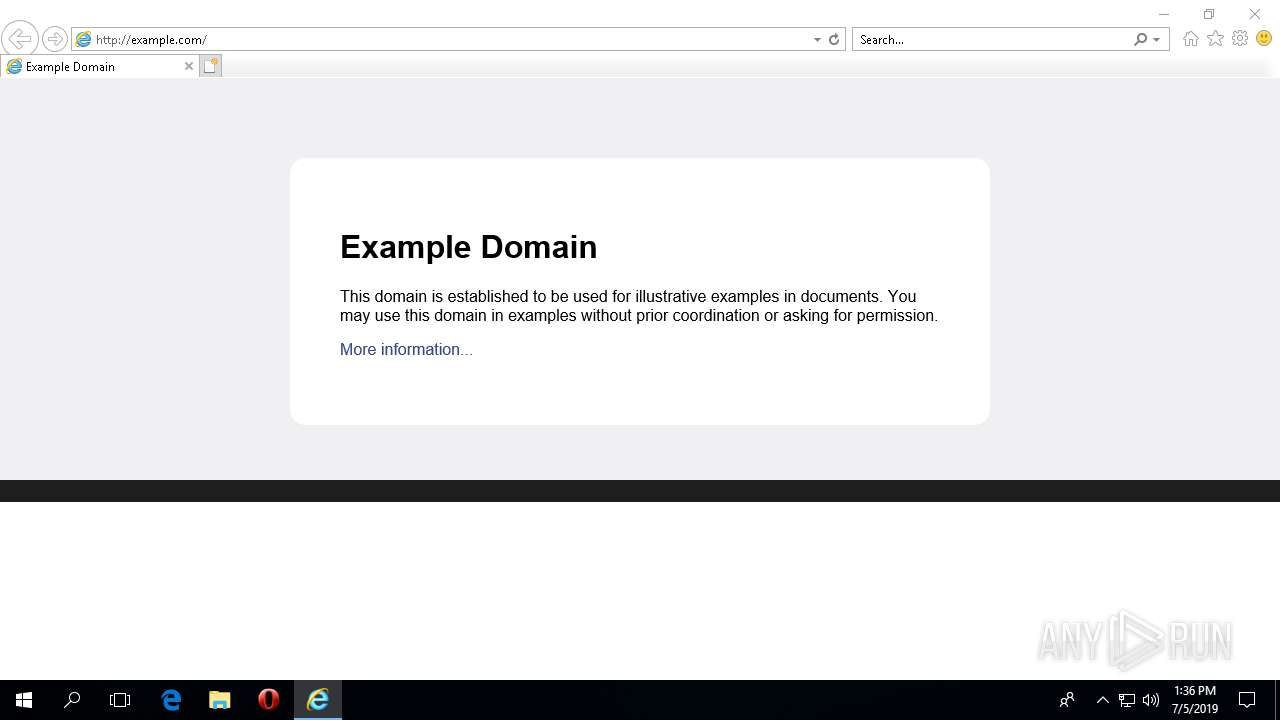The image size is (1280, 720).
Task: Select the Example Domain tab
Action: point(99,66)
